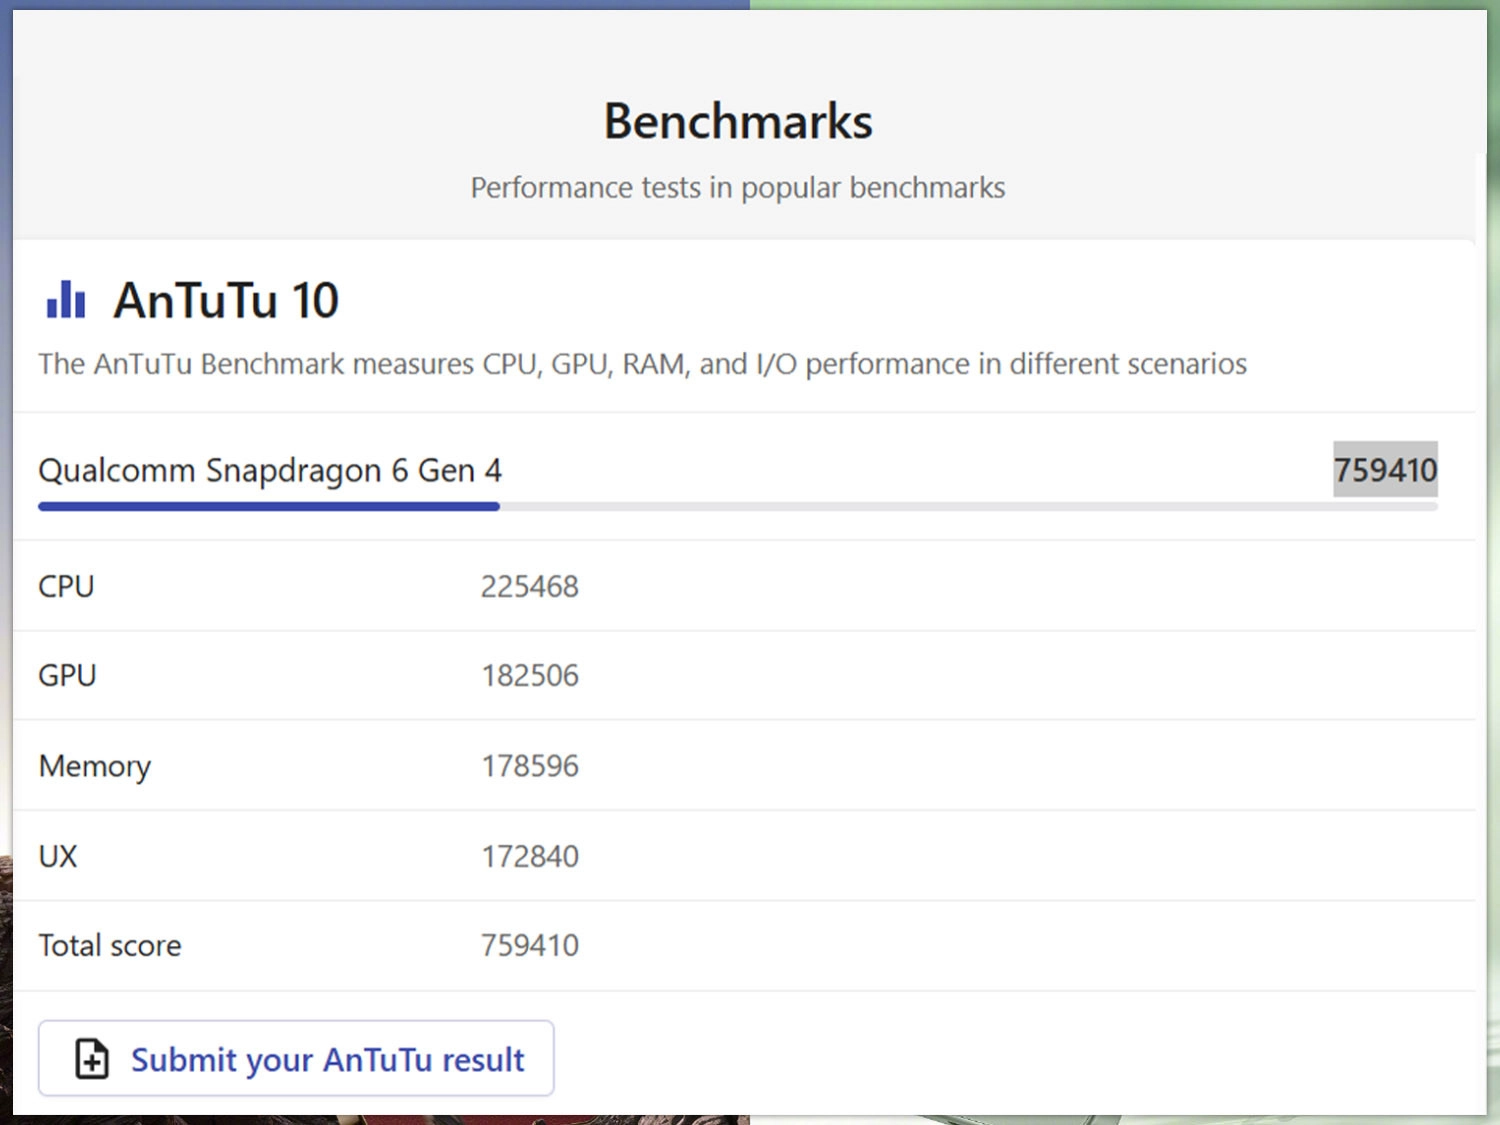The width and height of the screenshot is (1500, 1125).
Task: Click the UX row label
Action: pyautogui.click(x=58, y=856)
